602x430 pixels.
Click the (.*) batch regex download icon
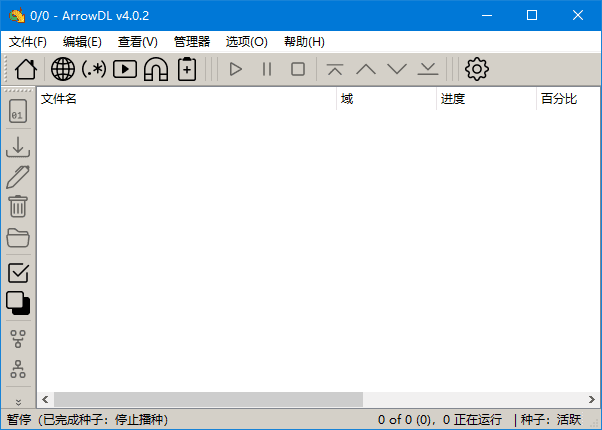pos(94,69)
